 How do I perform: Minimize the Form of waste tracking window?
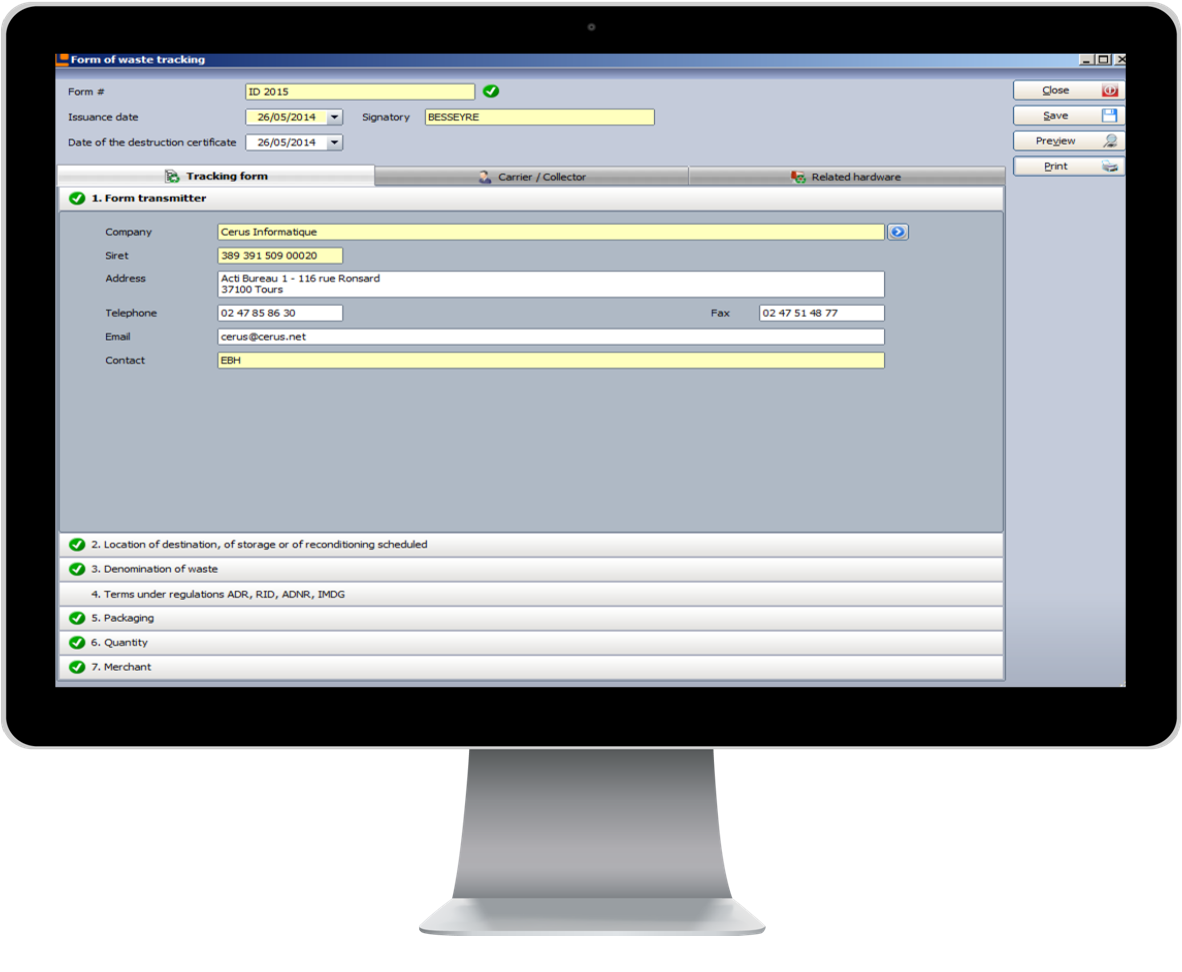pos(1086,60)
